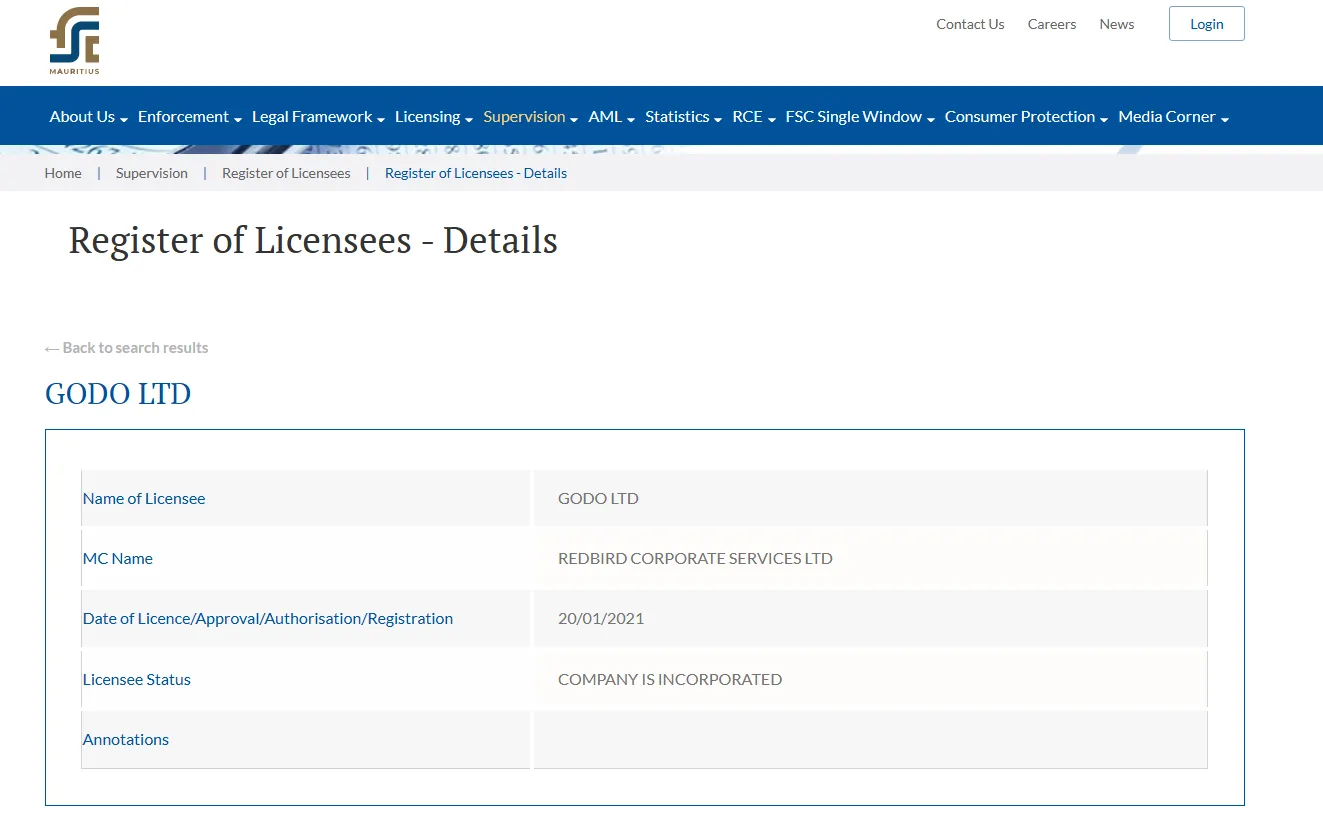Open Register of Licensees breadcrumb link
Viewport: 1323px width, 829px height.
pyautogui.click(x=286, y=173)
